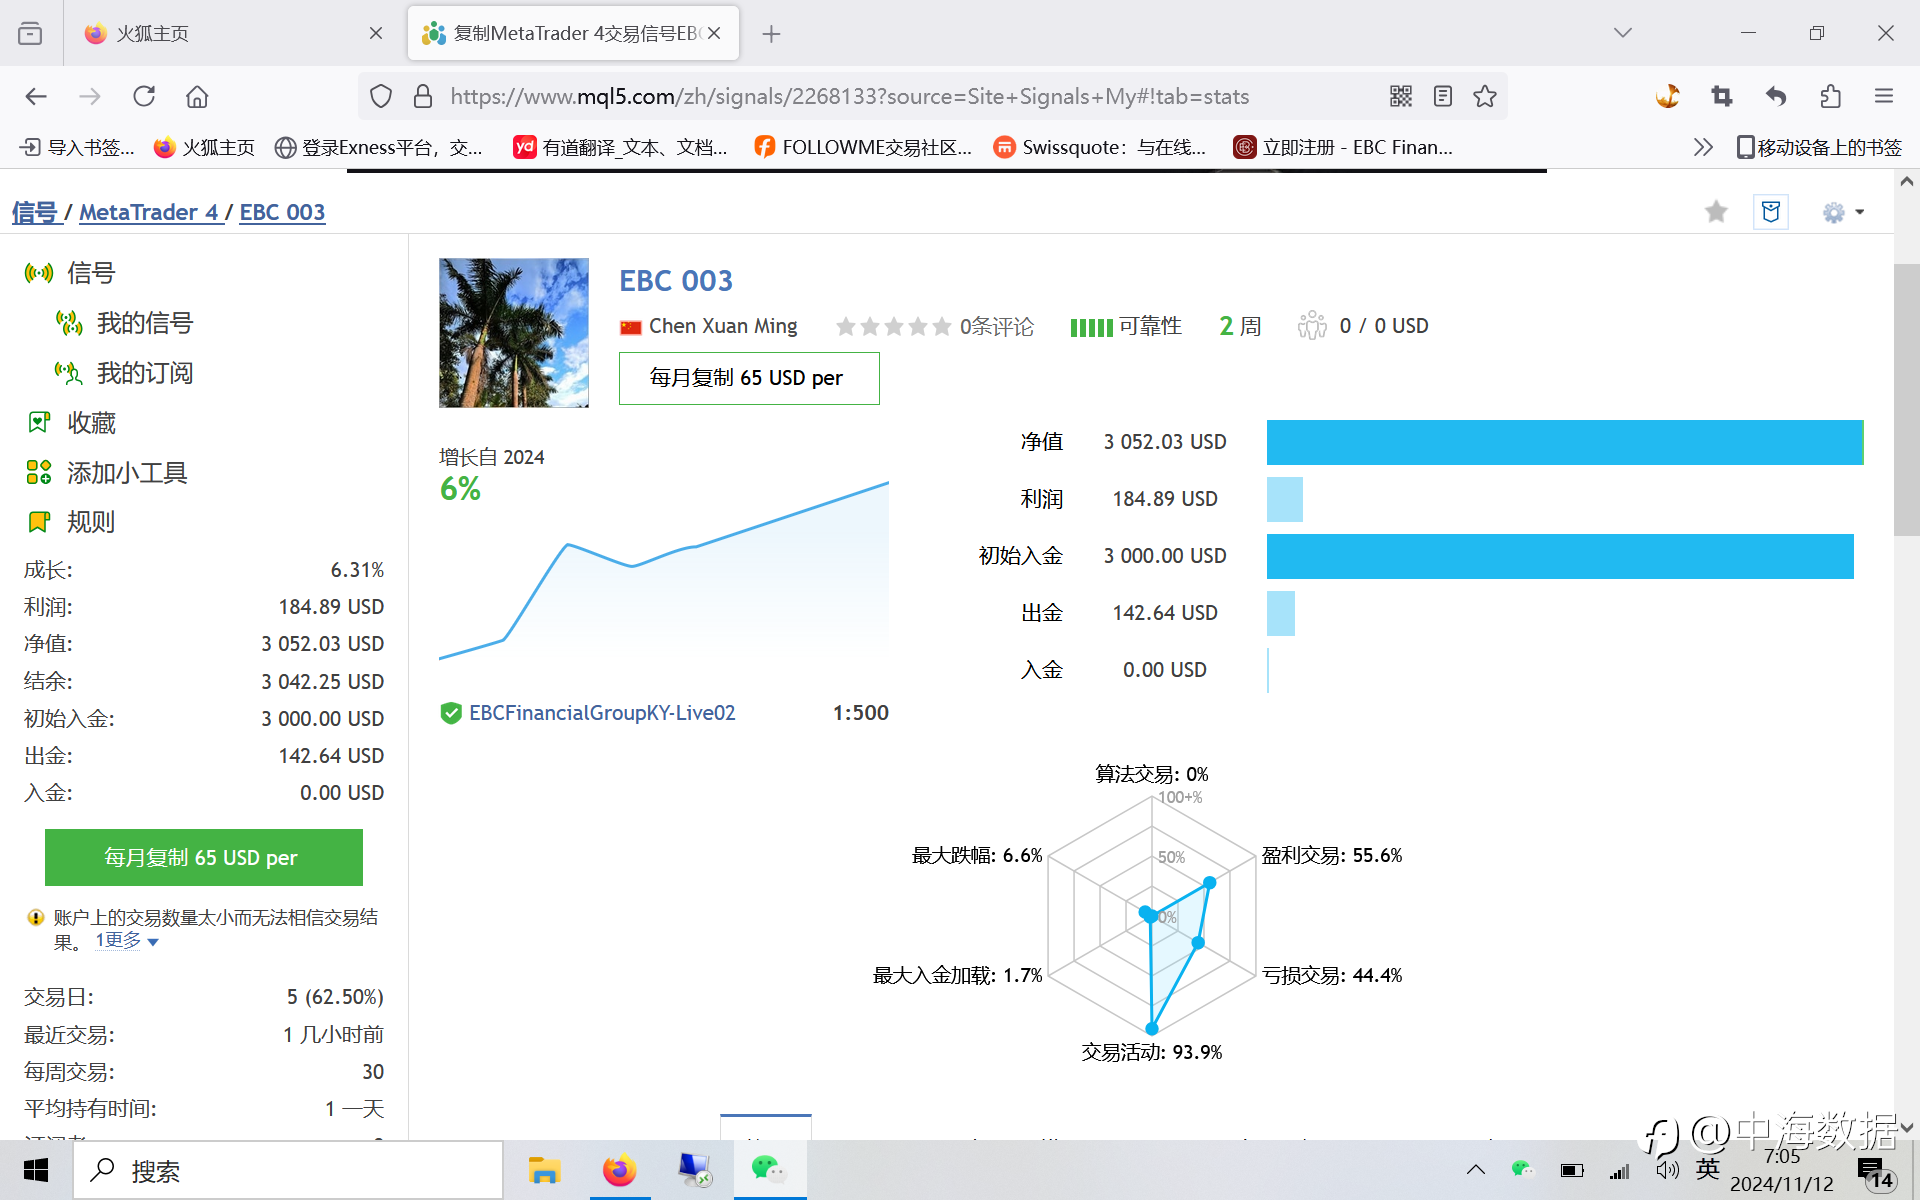Click the taskbar 搜索 search box
Image resolution: width=1920 pixels, height=1200 pixels.
click(x=288, y=1170)
